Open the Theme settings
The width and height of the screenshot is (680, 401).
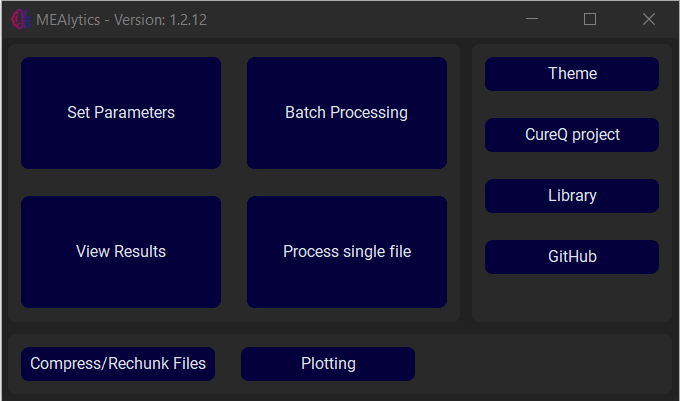[x=572, y=74]
